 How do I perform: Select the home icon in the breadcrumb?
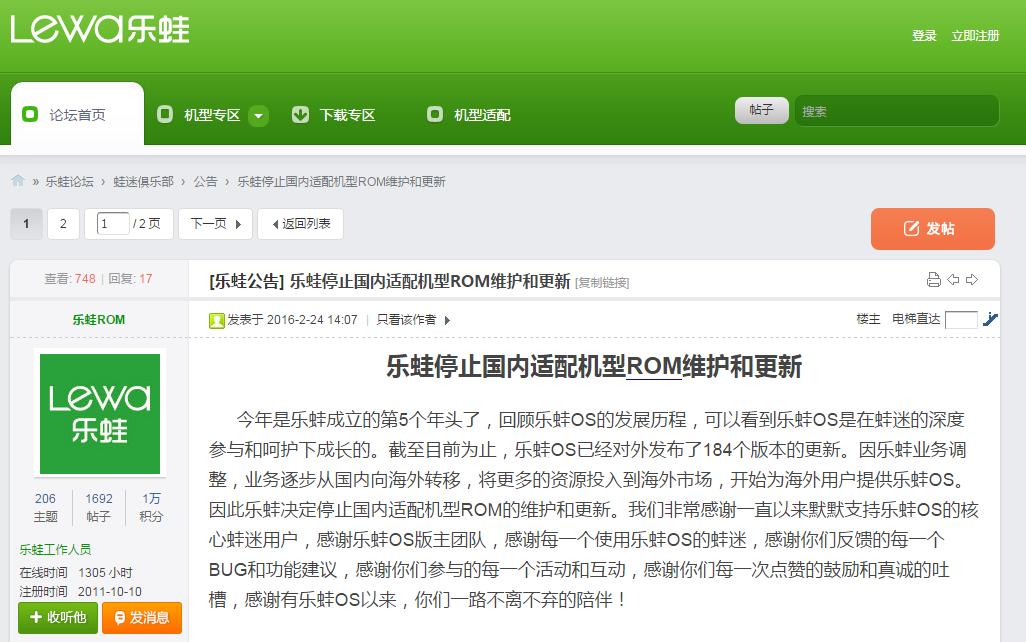point(16,181)
